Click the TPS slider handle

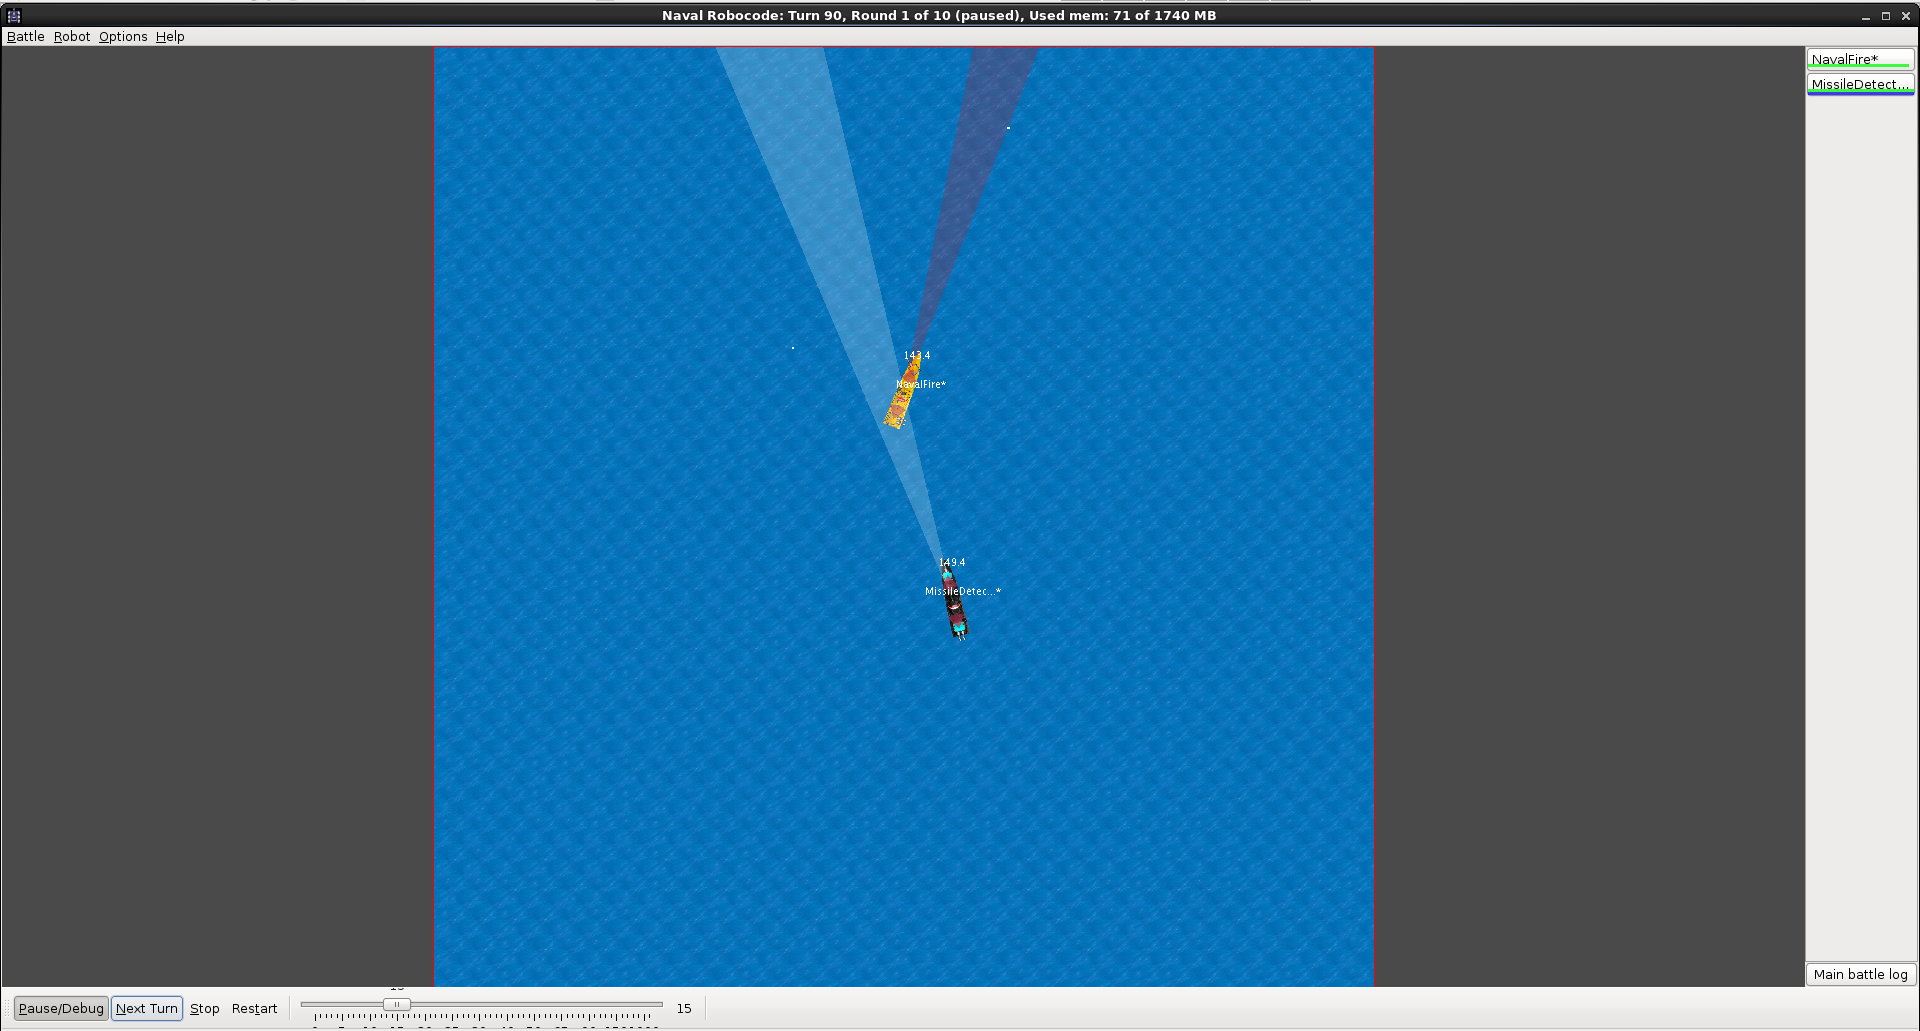[x=396, y=1004]
